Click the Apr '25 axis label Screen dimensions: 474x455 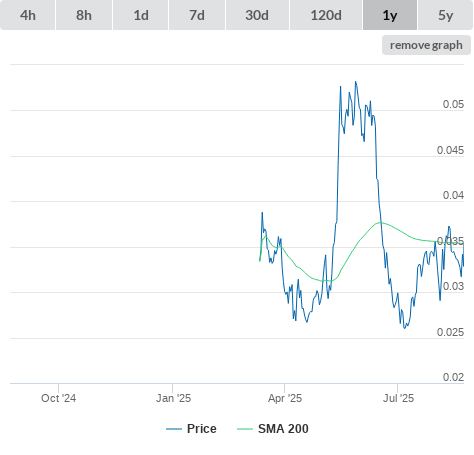[285, 398]
